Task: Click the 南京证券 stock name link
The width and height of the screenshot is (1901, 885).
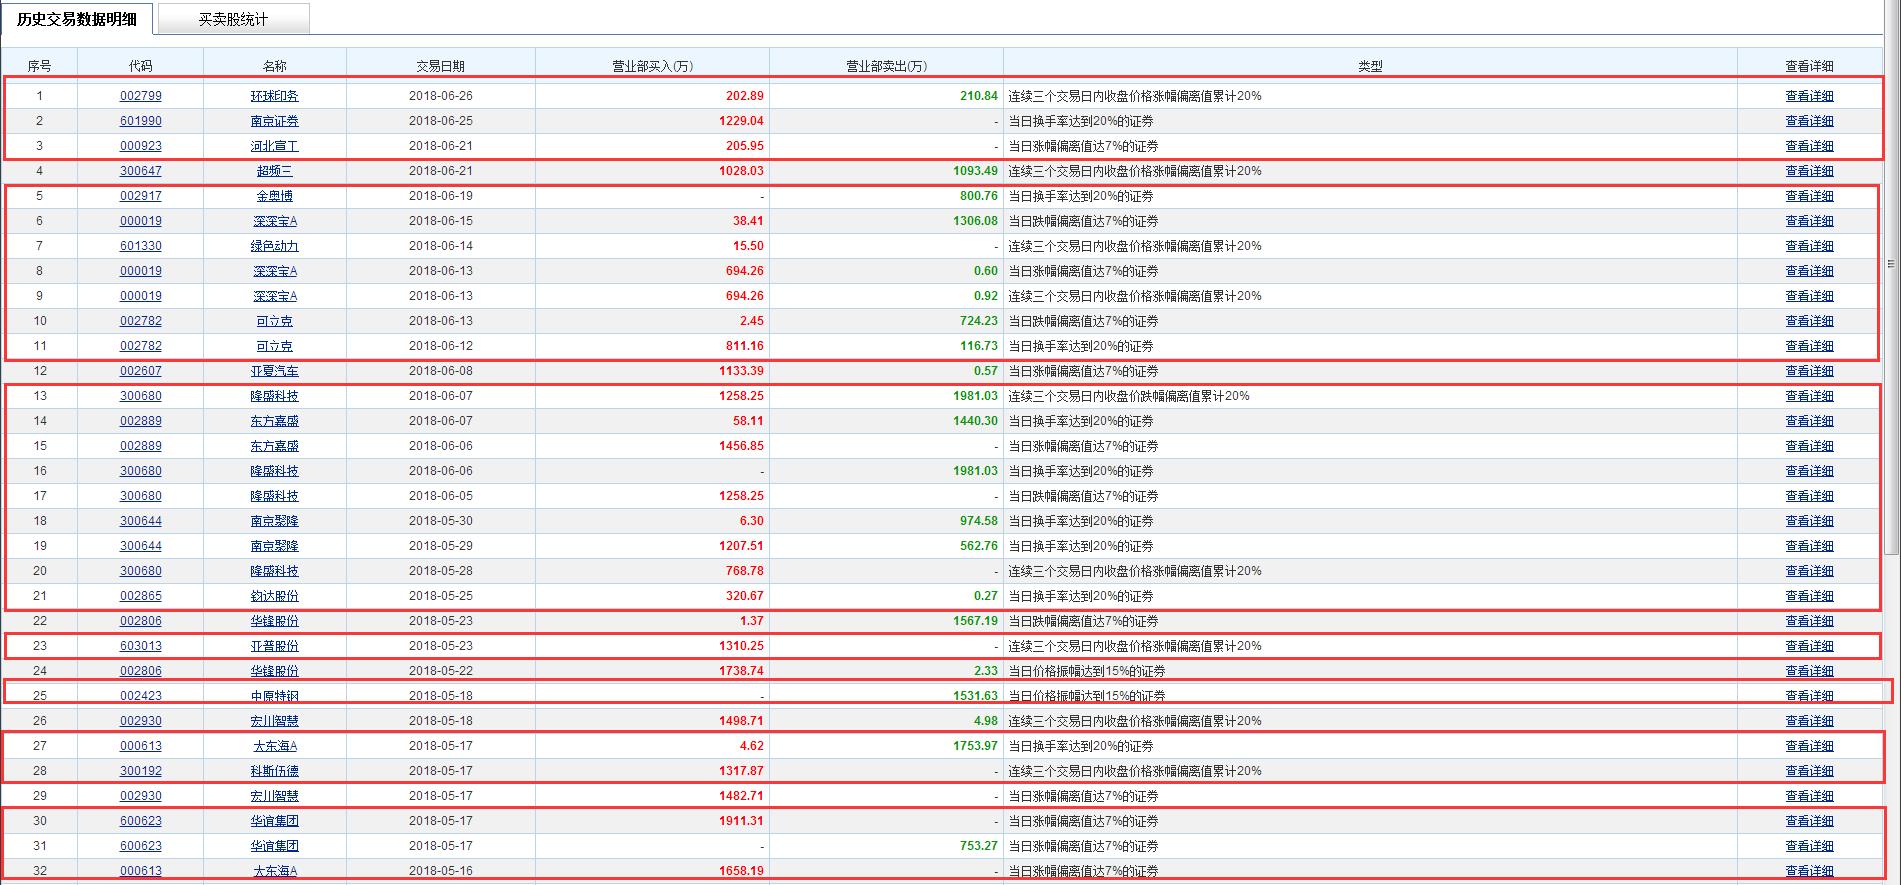Action: point(274,121)
